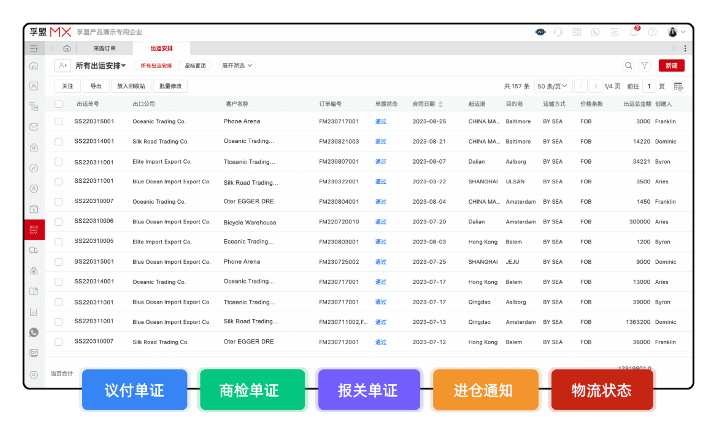
Task: Click the search magnifier icon
Action: 626,65
